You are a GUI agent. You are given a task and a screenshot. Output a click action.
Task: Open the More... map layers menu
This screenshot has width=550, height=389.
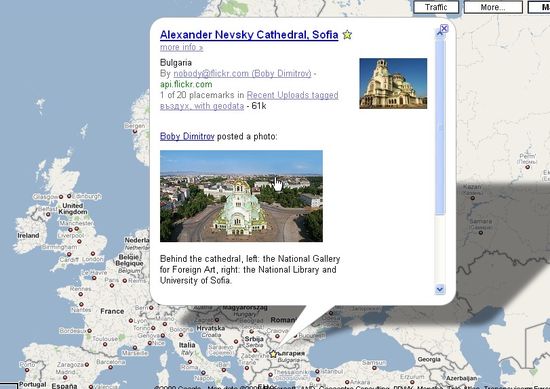pos(493,7)
